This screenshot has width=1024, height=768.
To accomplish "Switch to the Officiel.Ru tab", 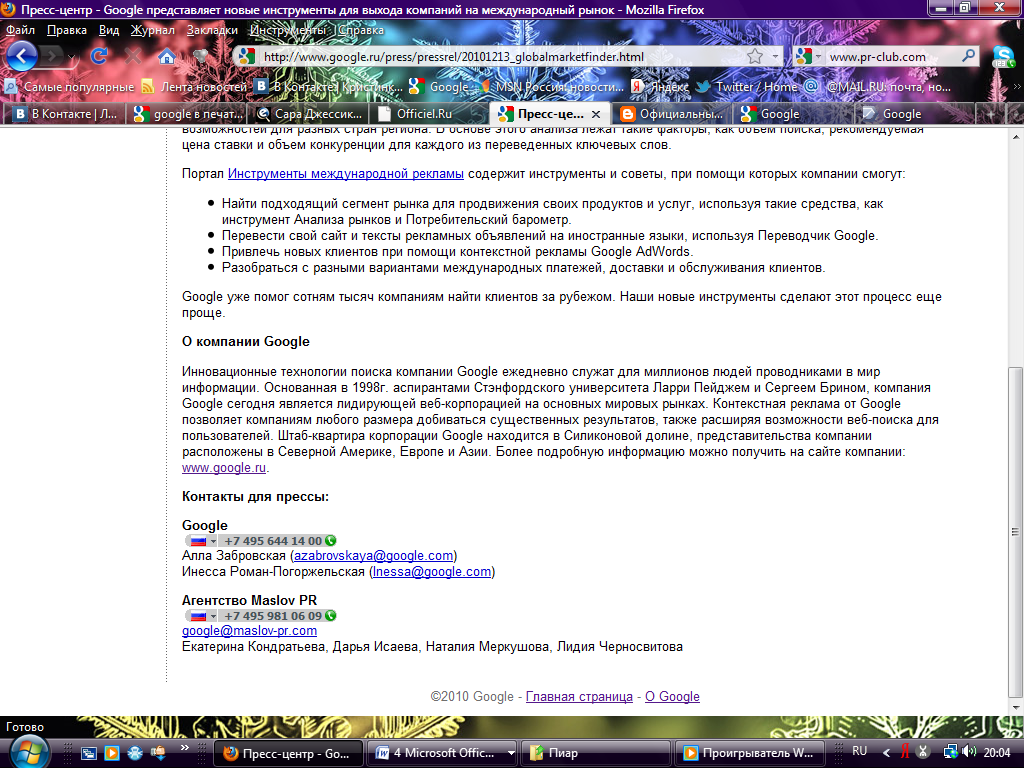I will coord(428,114).
